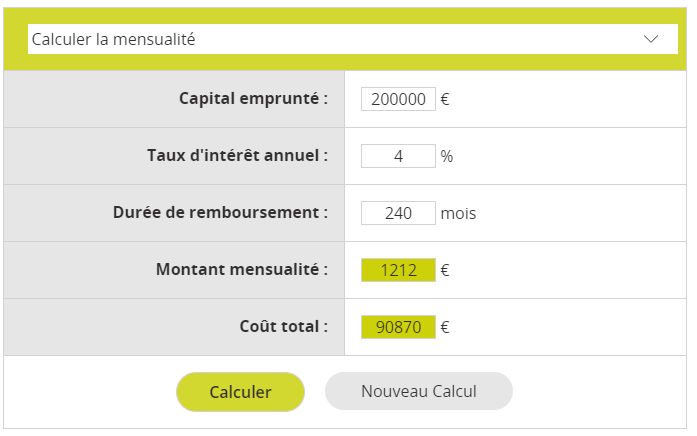Click the "Taux d'intérêt annuel :" label

[x=237, y=155]
